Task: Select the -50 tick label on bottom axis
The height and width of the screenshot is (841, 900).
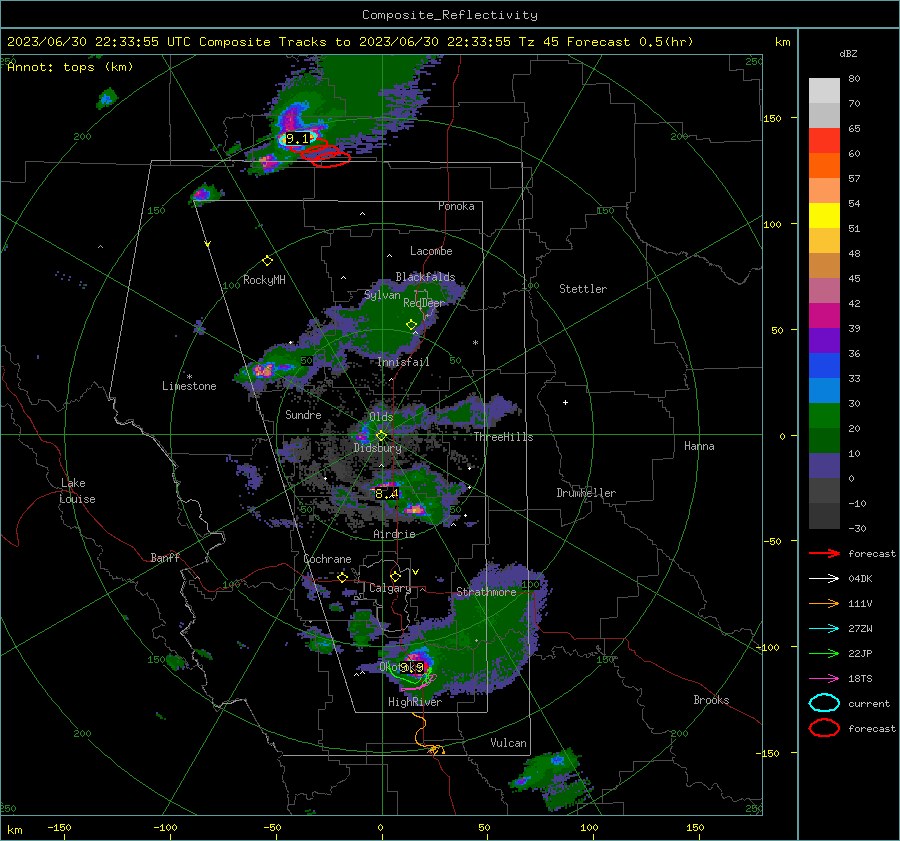Action: click(x=272, y=827)
